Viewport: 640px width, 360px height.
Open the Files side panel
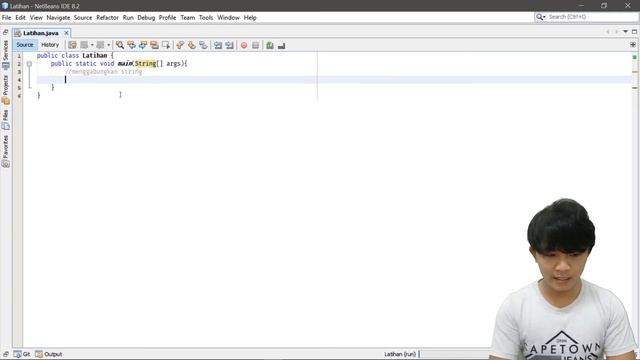[x=6, y=120]
